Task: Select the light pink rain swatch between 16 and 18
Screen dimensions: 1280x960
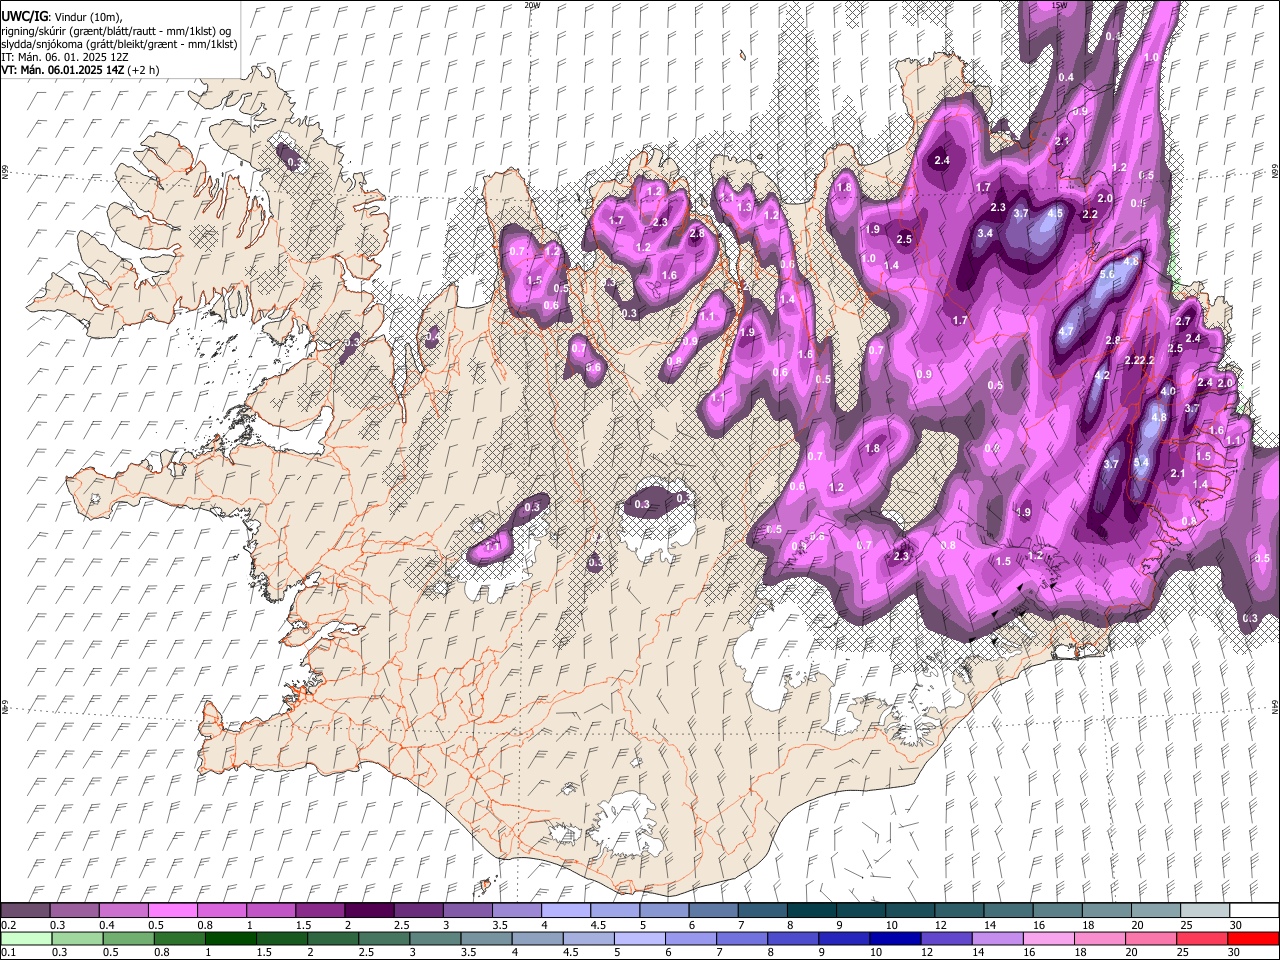Action: pos(1048,939)
